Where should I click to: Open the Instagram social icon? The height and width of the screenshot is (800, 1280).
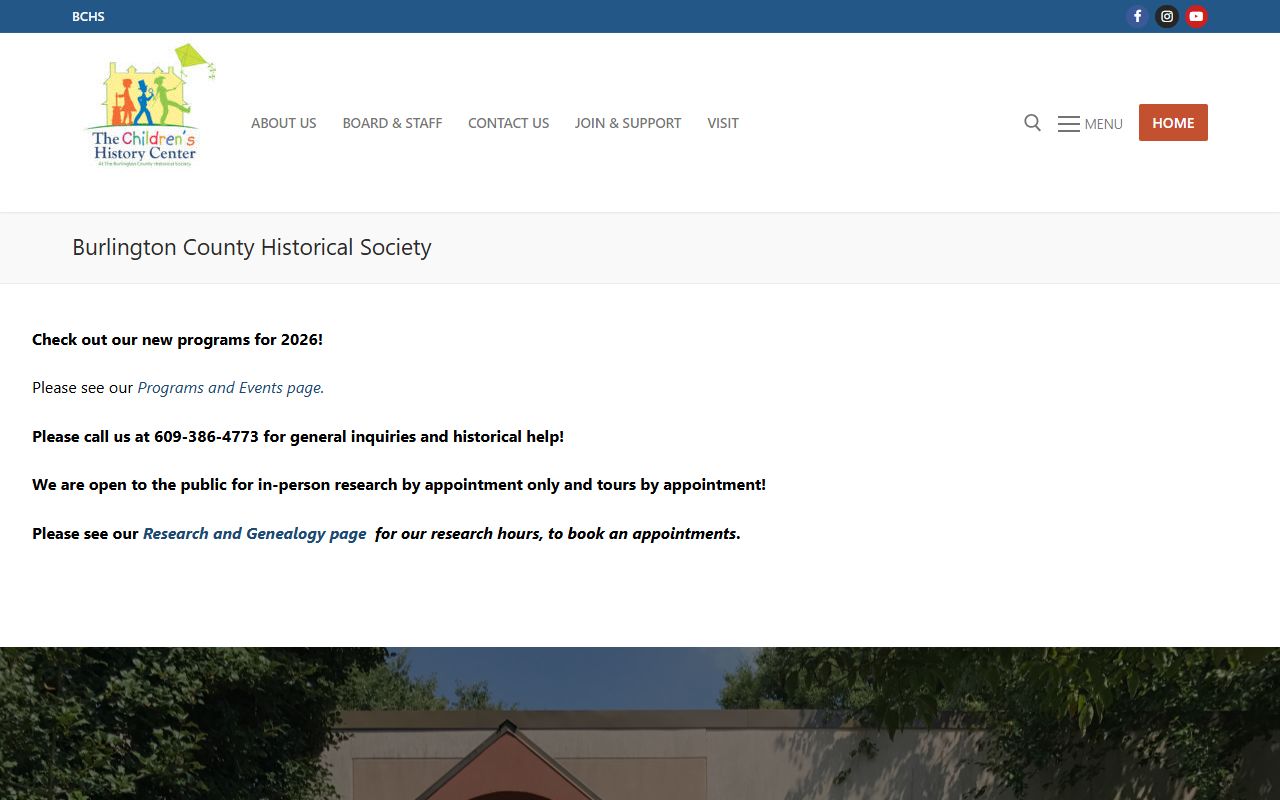click(x=1167, y=16)
